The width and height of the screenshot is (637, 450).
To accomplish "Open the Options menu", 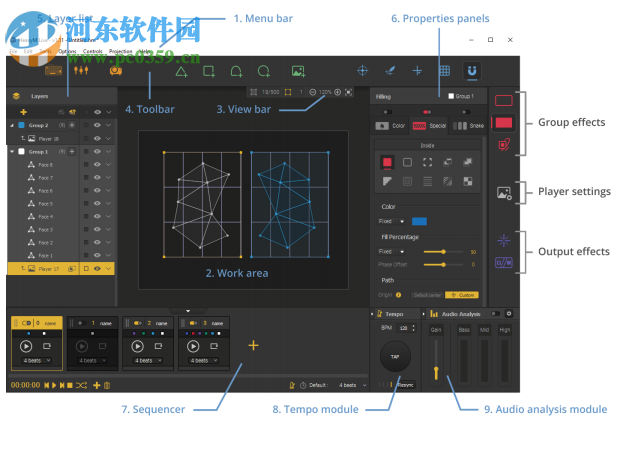I will pyautogui.click(x=67, y=51).
